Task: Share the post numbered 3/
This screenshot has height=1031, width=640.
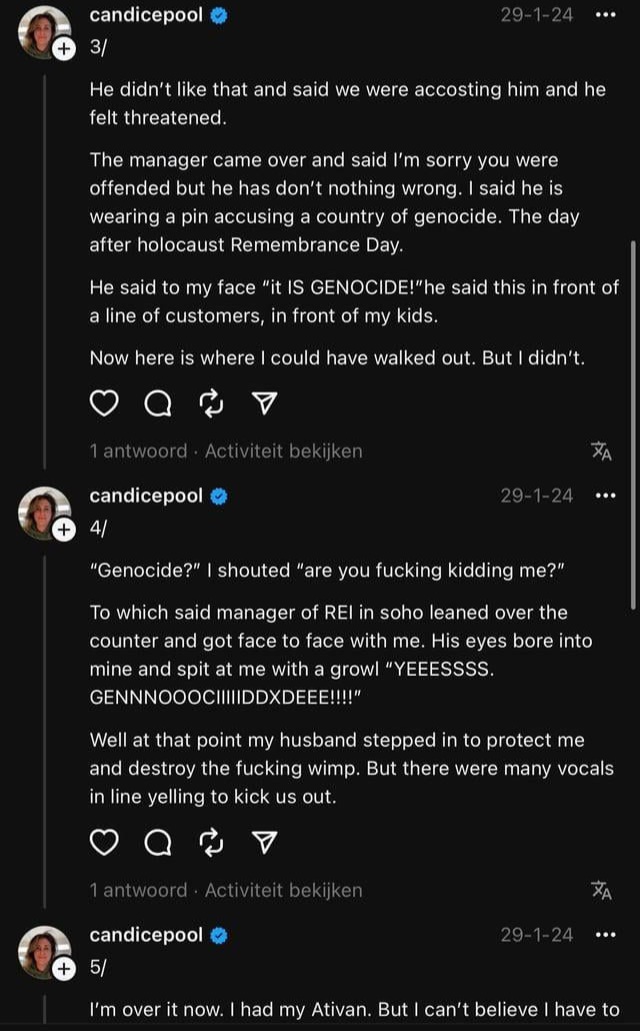Action: [264, 403]
